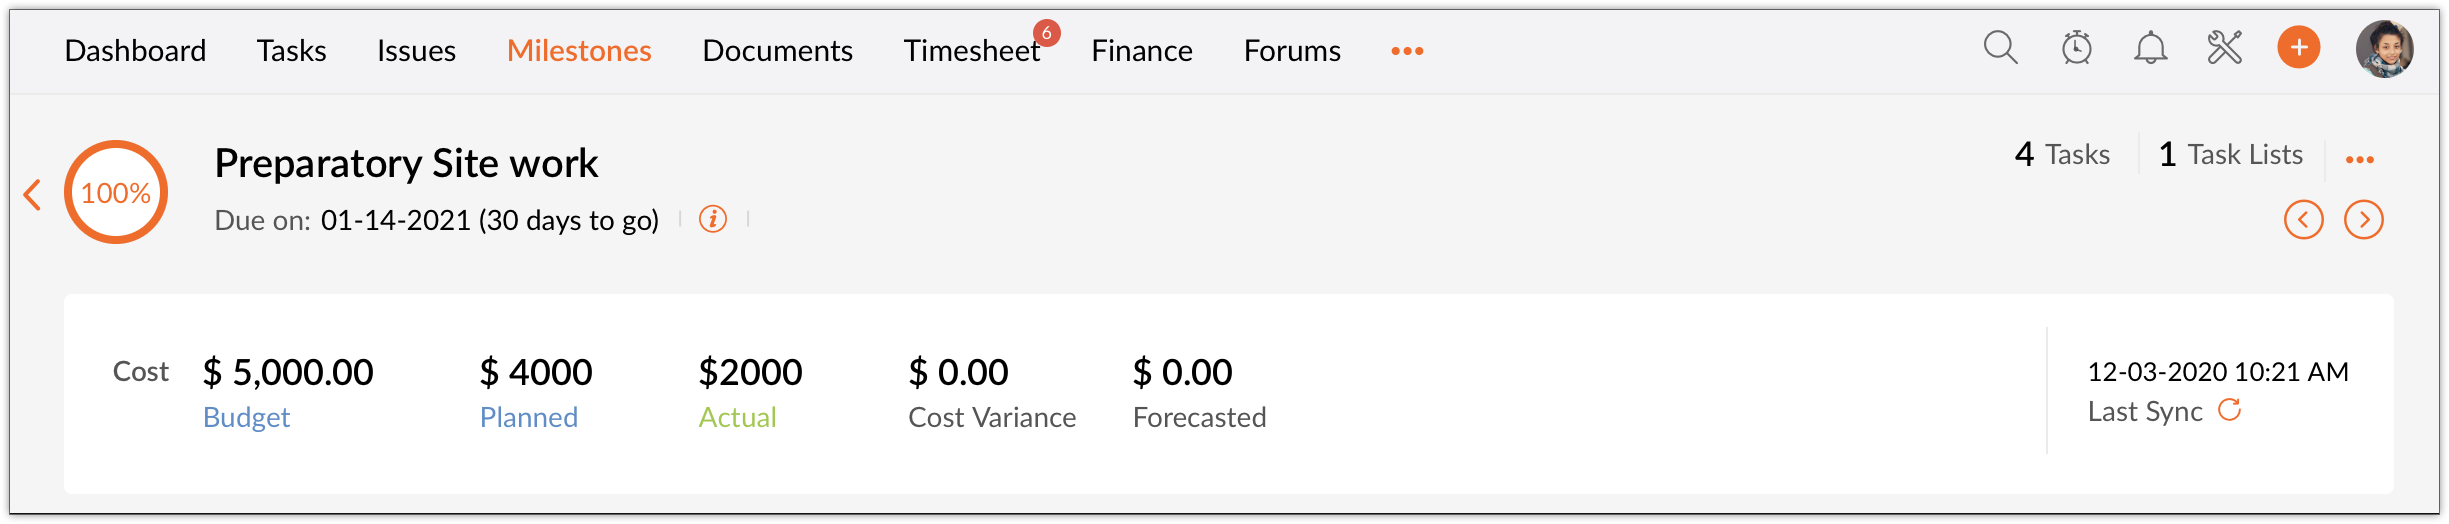Open the timer stopwatch icon
Image resolution: width=2449 pixels, height=524 pixels.
tap(2077, 48)
